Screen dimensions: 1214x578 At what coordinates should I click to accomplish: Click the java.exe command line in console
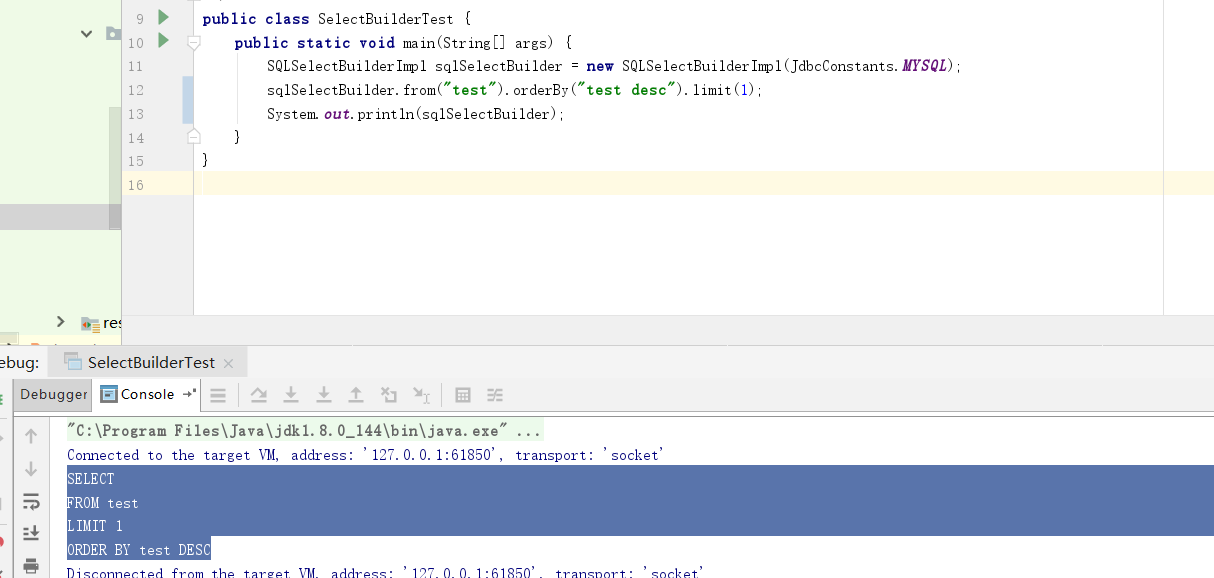305,431
